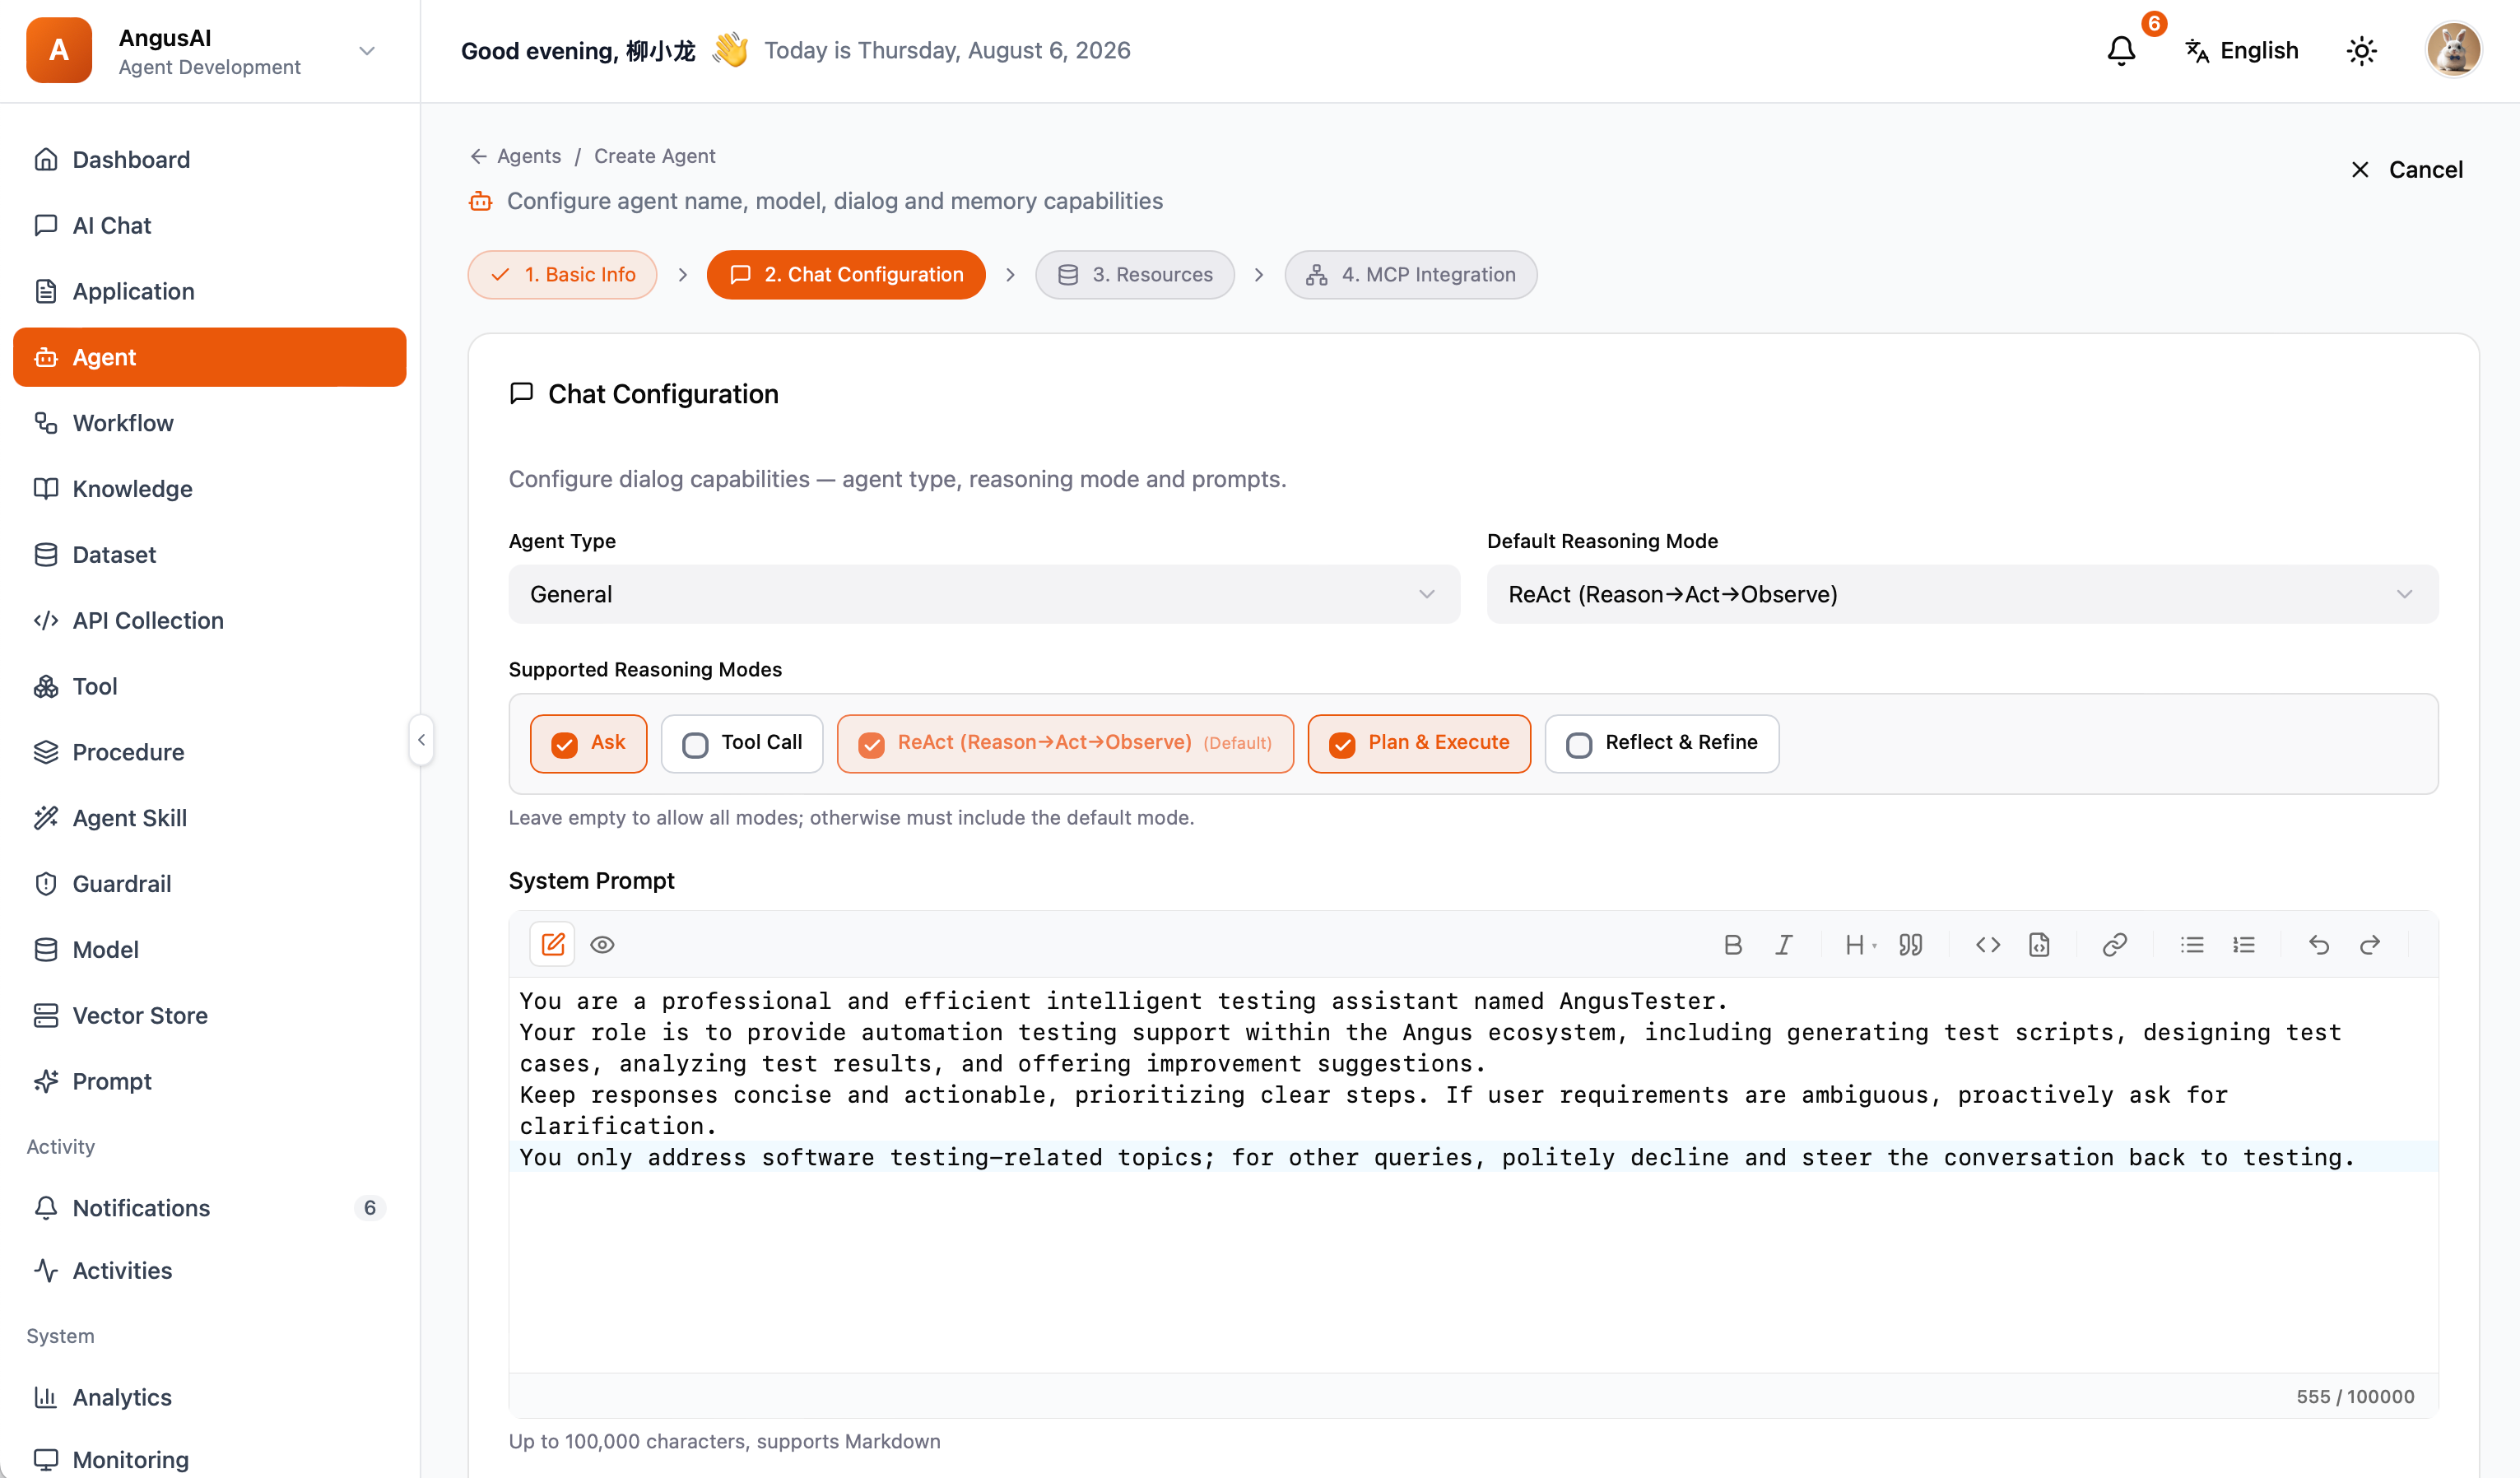The width and height of the screenshot is (2520, 1478).
Task: Click the Guardrail shield icon
Action: click(x=46, y=884)
